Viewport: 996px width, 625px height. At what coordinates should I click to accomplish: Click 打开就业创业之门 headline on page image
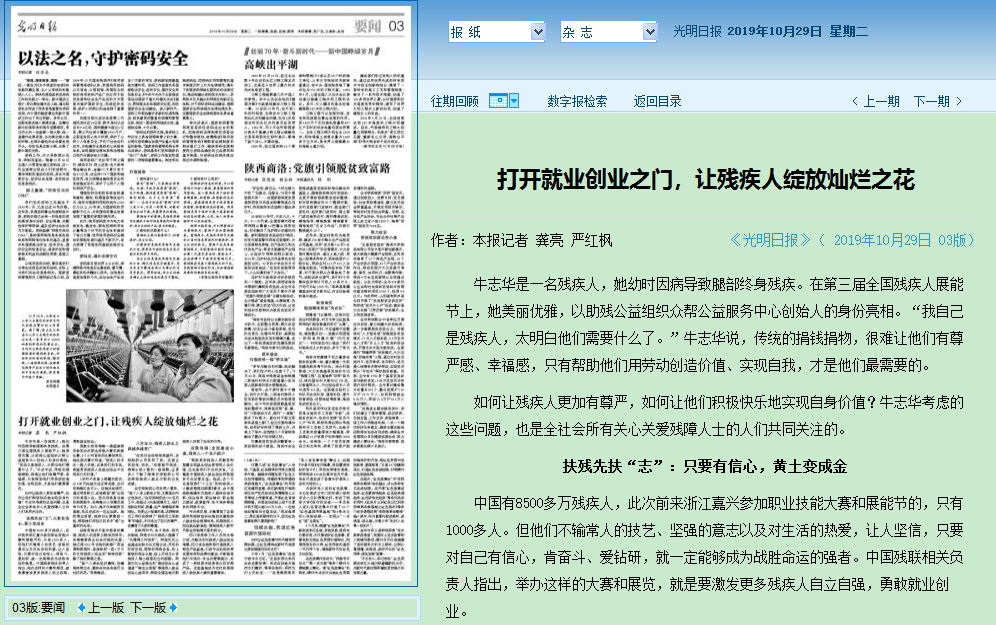118,421
